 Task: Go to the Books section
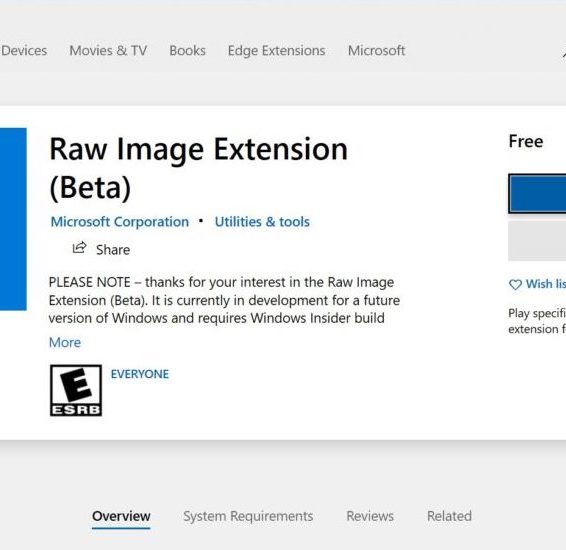coord(187,51)
